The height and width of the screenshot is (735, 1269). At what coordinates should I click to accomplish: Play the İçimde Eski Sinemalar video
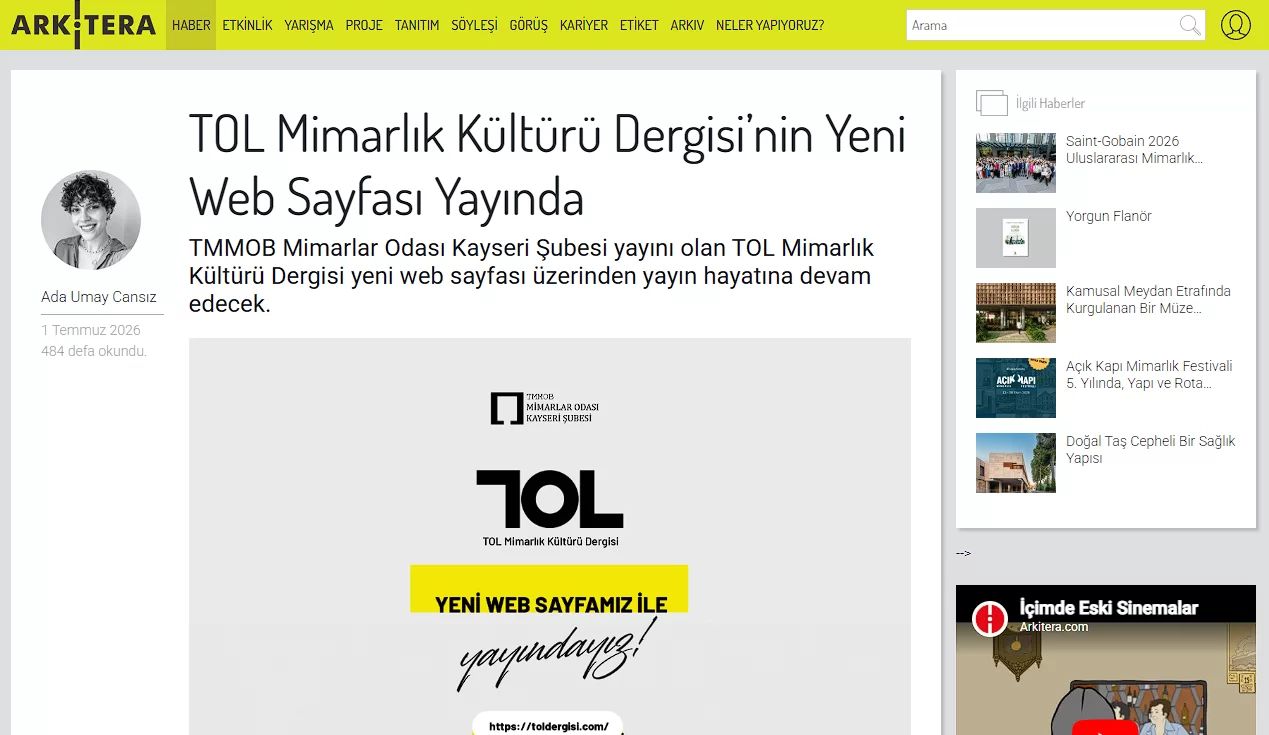[1105, 728]
